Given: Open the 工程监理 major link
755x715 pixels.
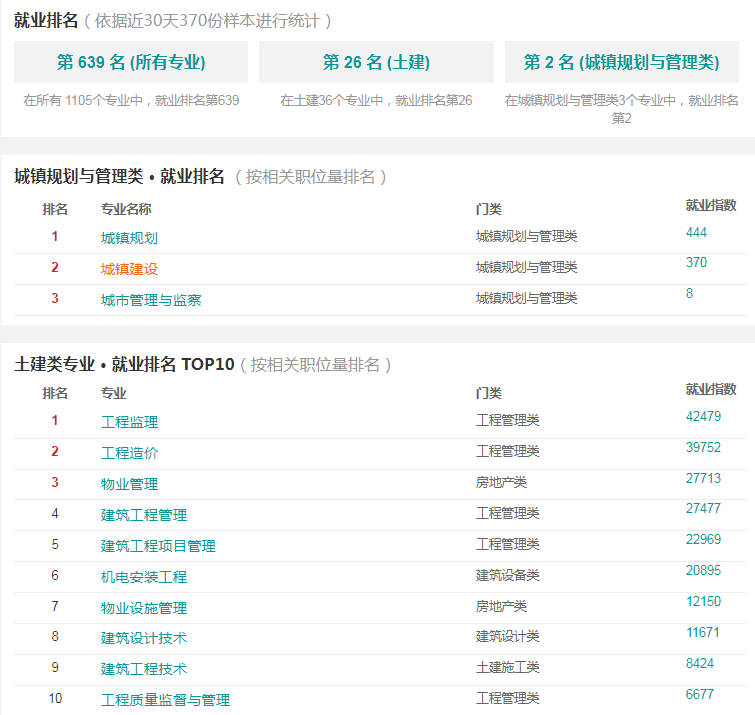Looking at the screenshot, I should click(129, 422).
